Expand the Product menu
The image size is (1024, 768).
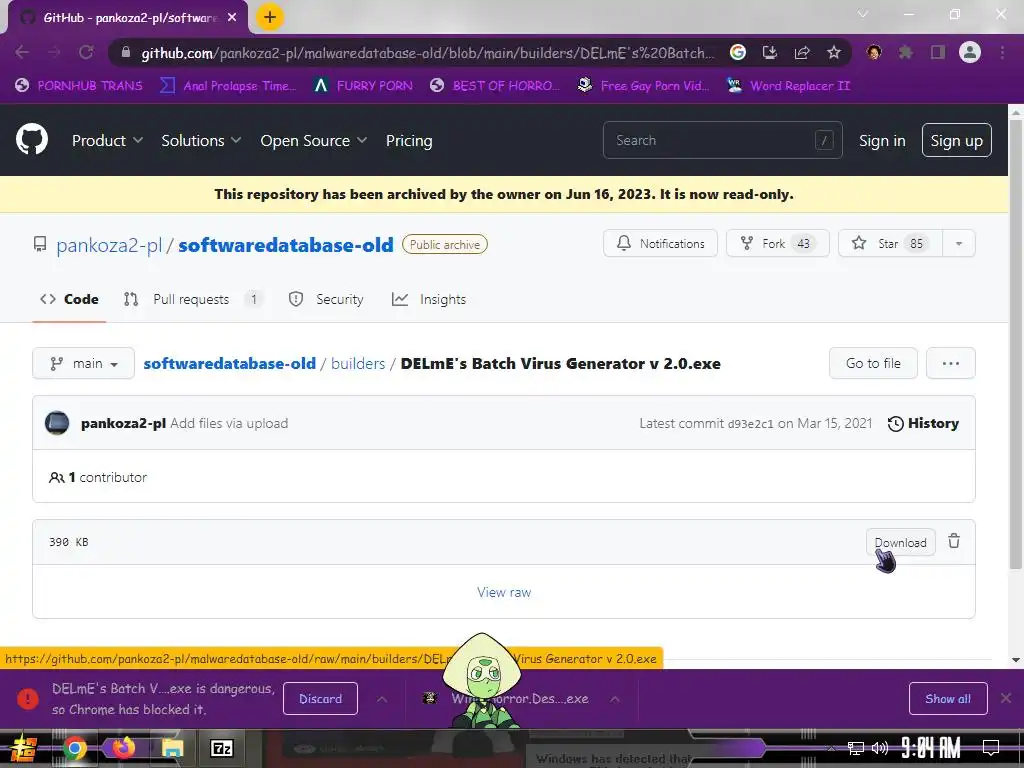point(107,140)
